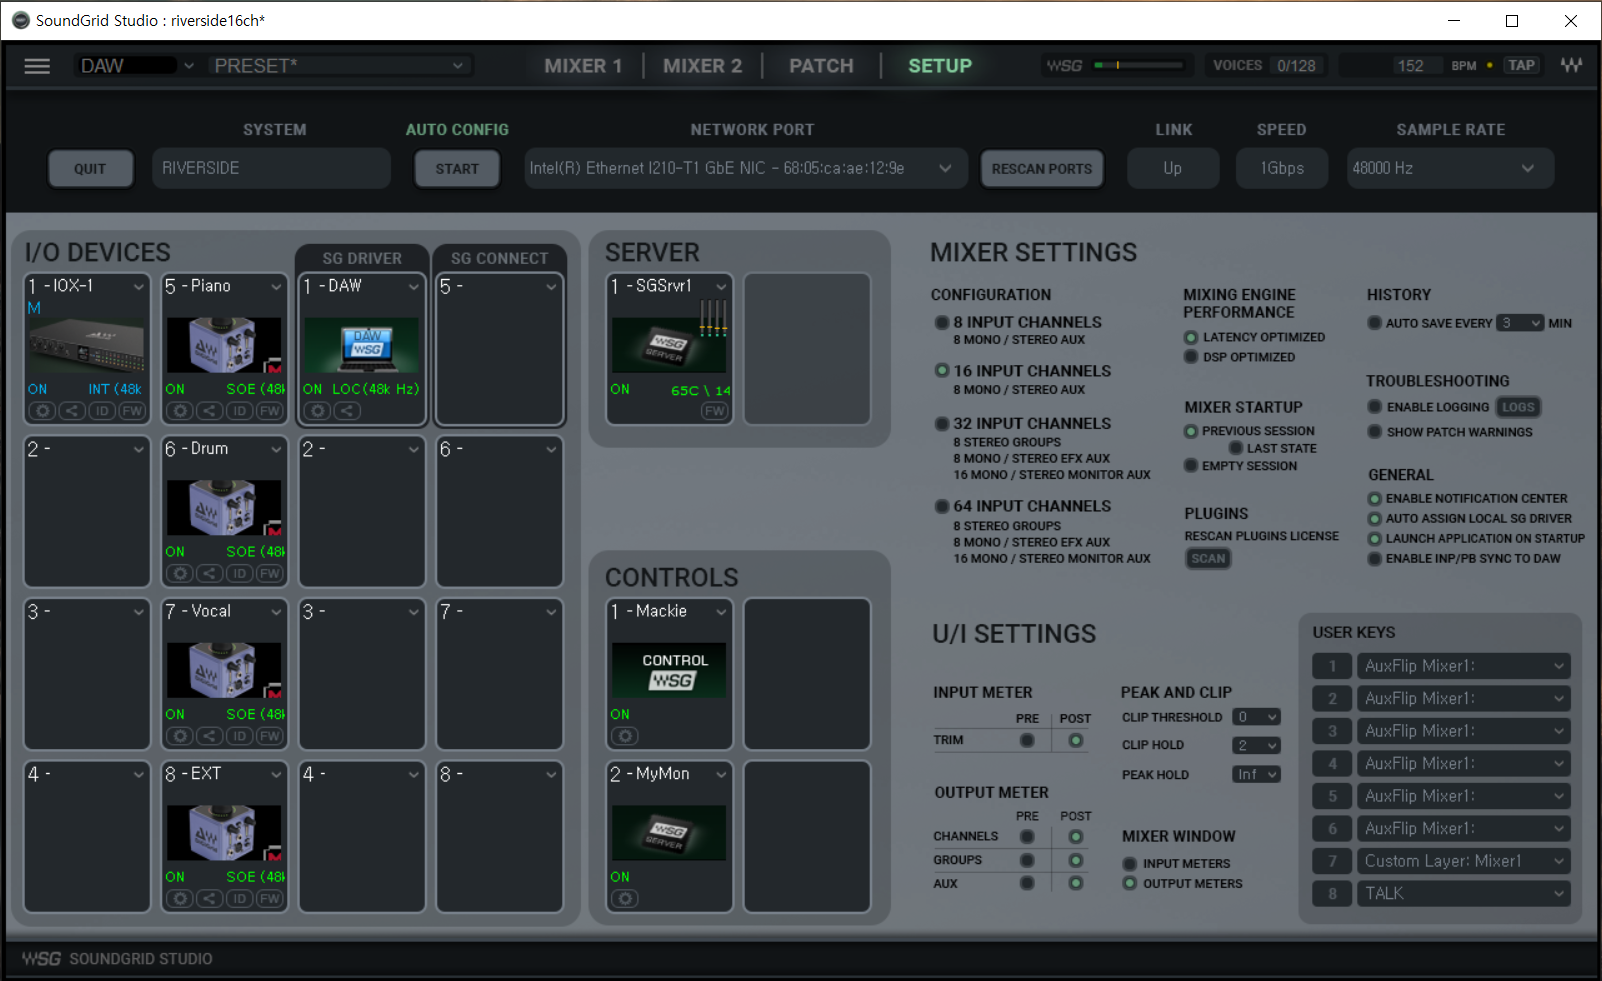This screenshot has height=981, width=1602.
Task: Select 32 Input Channels configuration
Action: point(942,424)
